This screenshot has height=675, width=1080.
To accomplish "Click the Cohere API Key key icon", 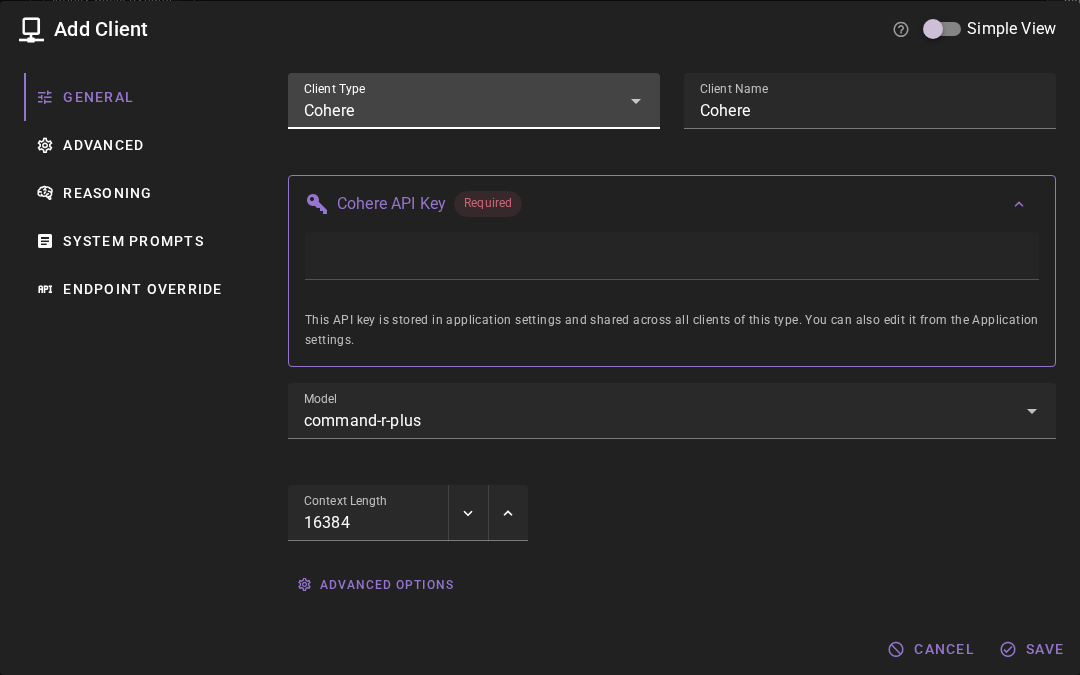I will coord(317,203).
